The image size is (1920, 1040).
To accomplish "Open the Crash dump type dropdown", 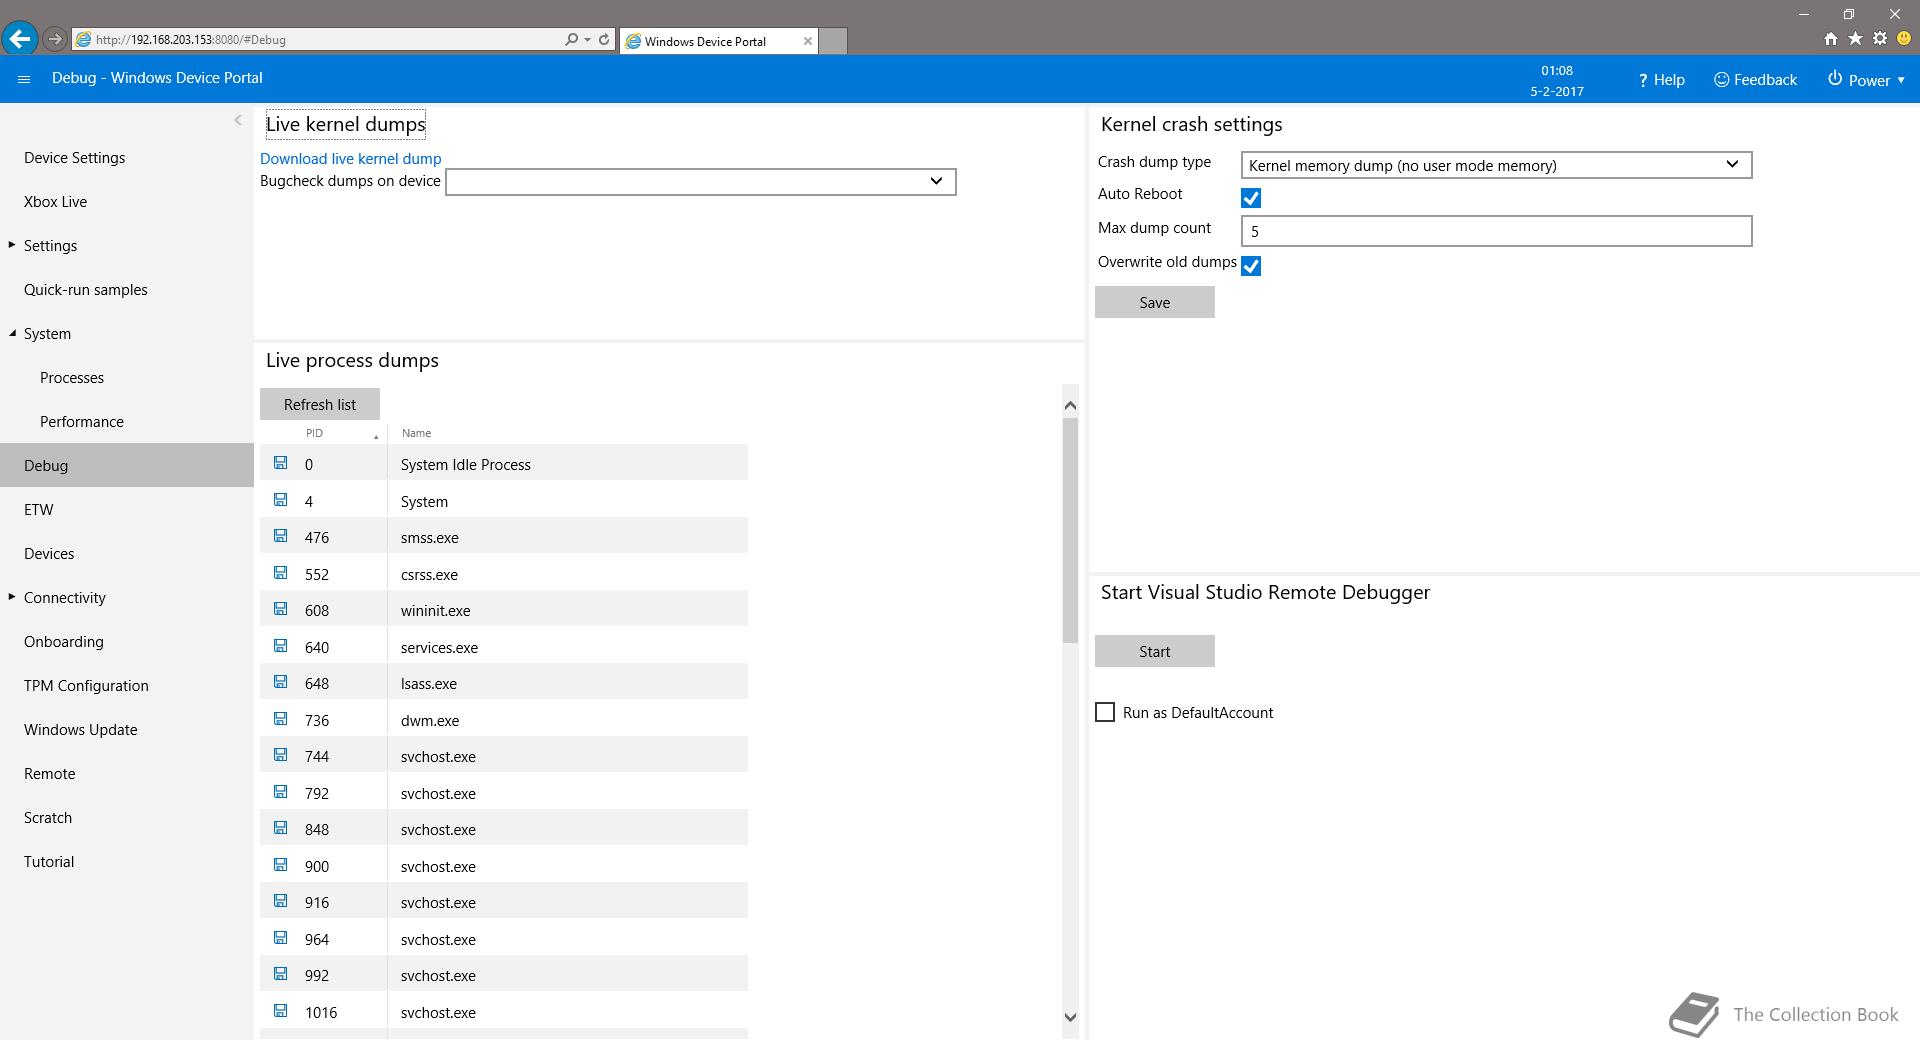I will (x=1496, y=165).
